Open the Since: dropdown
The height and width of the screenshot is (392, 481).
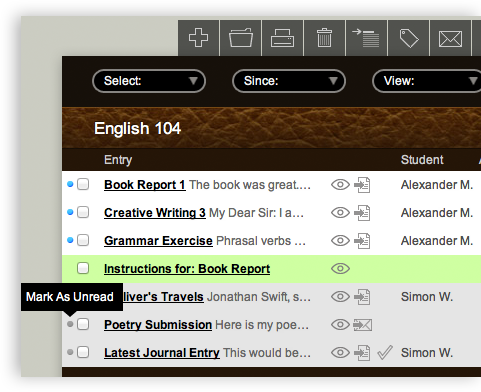[289, 81]
